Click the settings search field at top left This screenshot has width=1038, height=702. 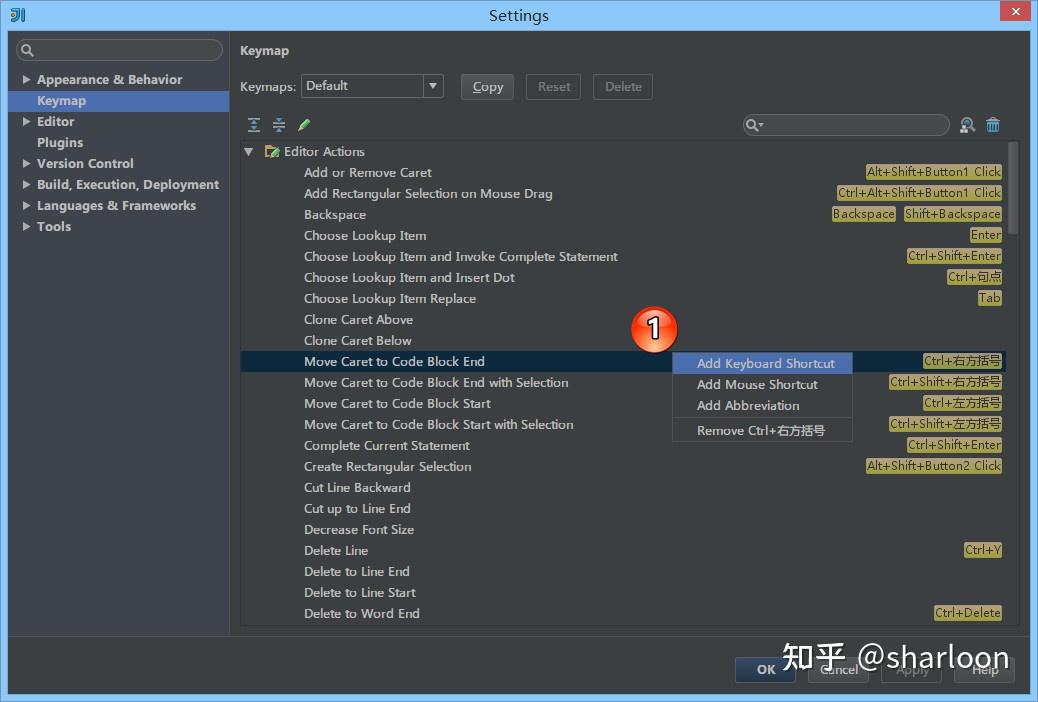119,49
